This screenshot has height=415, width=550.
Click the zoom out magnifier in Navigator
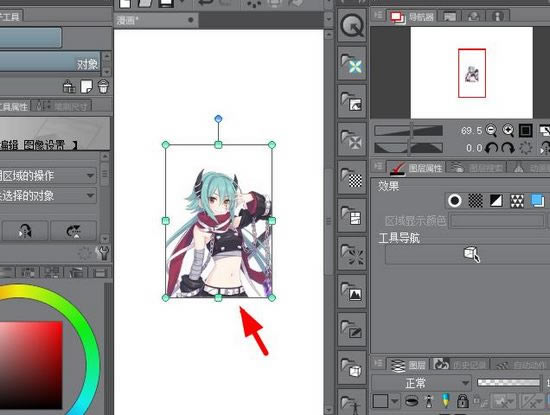coord(491,130)
